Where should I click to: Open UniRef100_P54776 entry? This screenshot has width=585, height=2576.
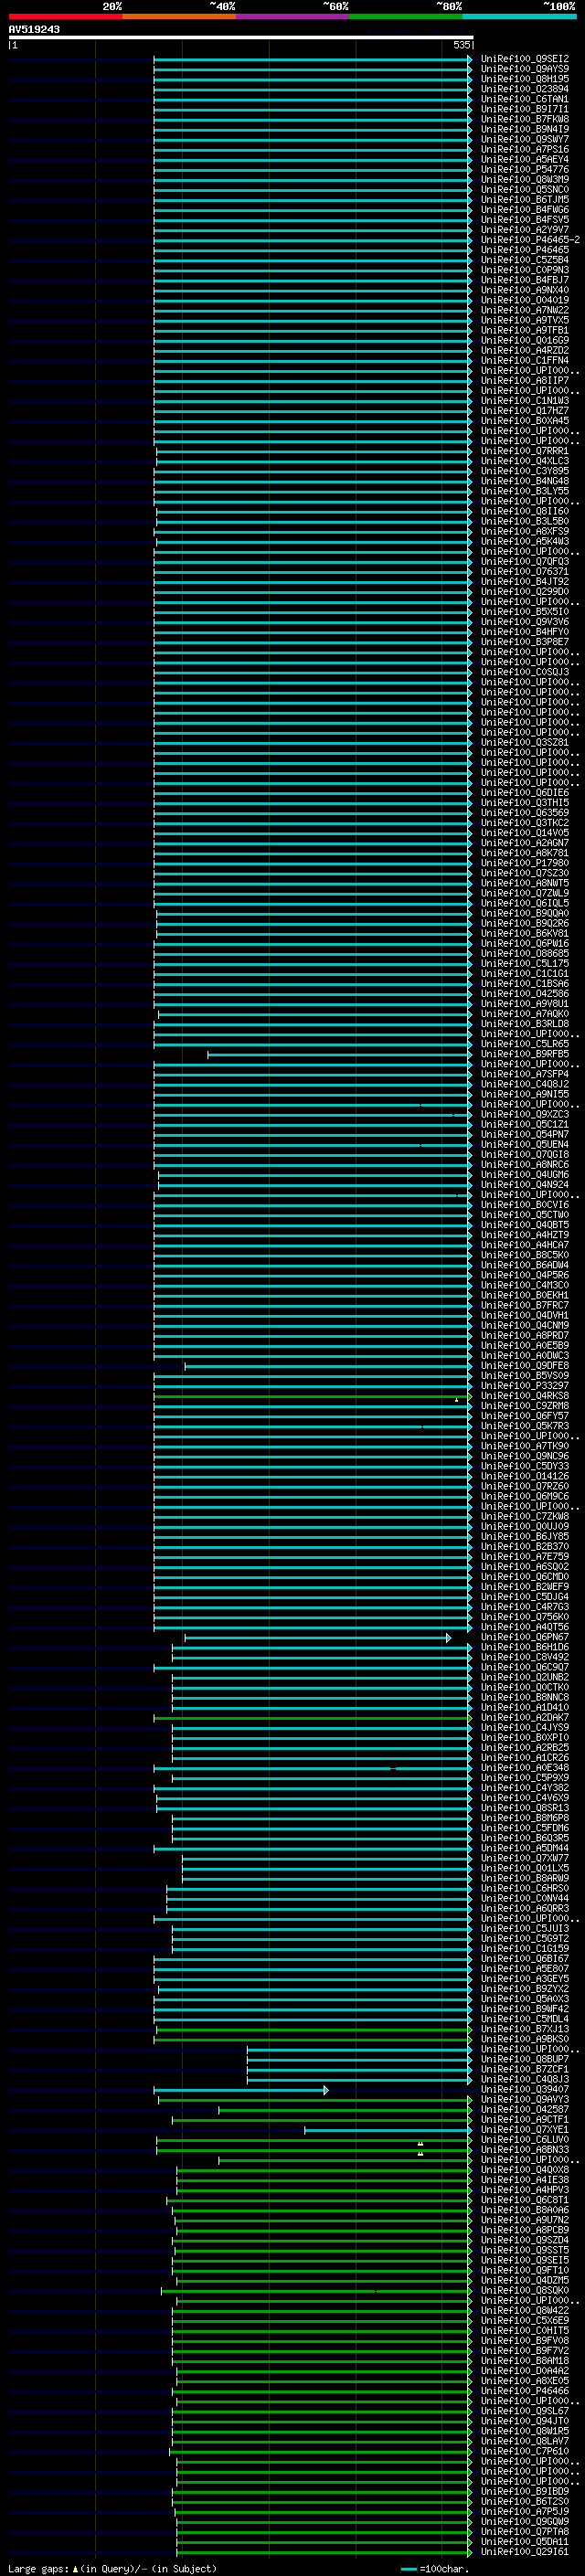[x=525, y=169]
